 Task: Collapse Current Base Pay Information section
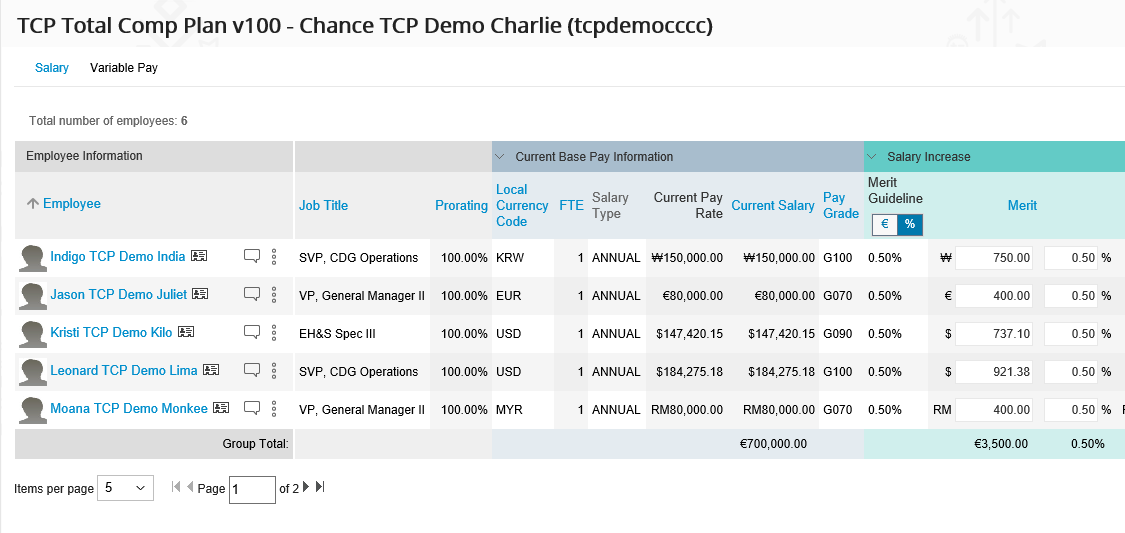(x=501, y=157)
